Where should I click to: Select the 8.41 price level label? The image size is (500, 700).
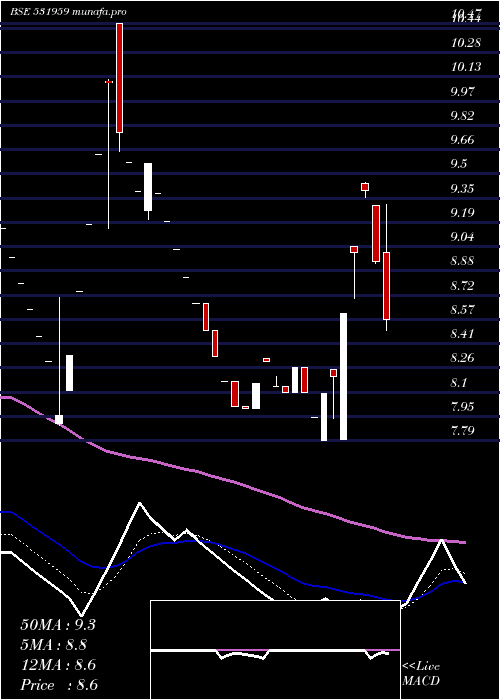pos(462,333)
